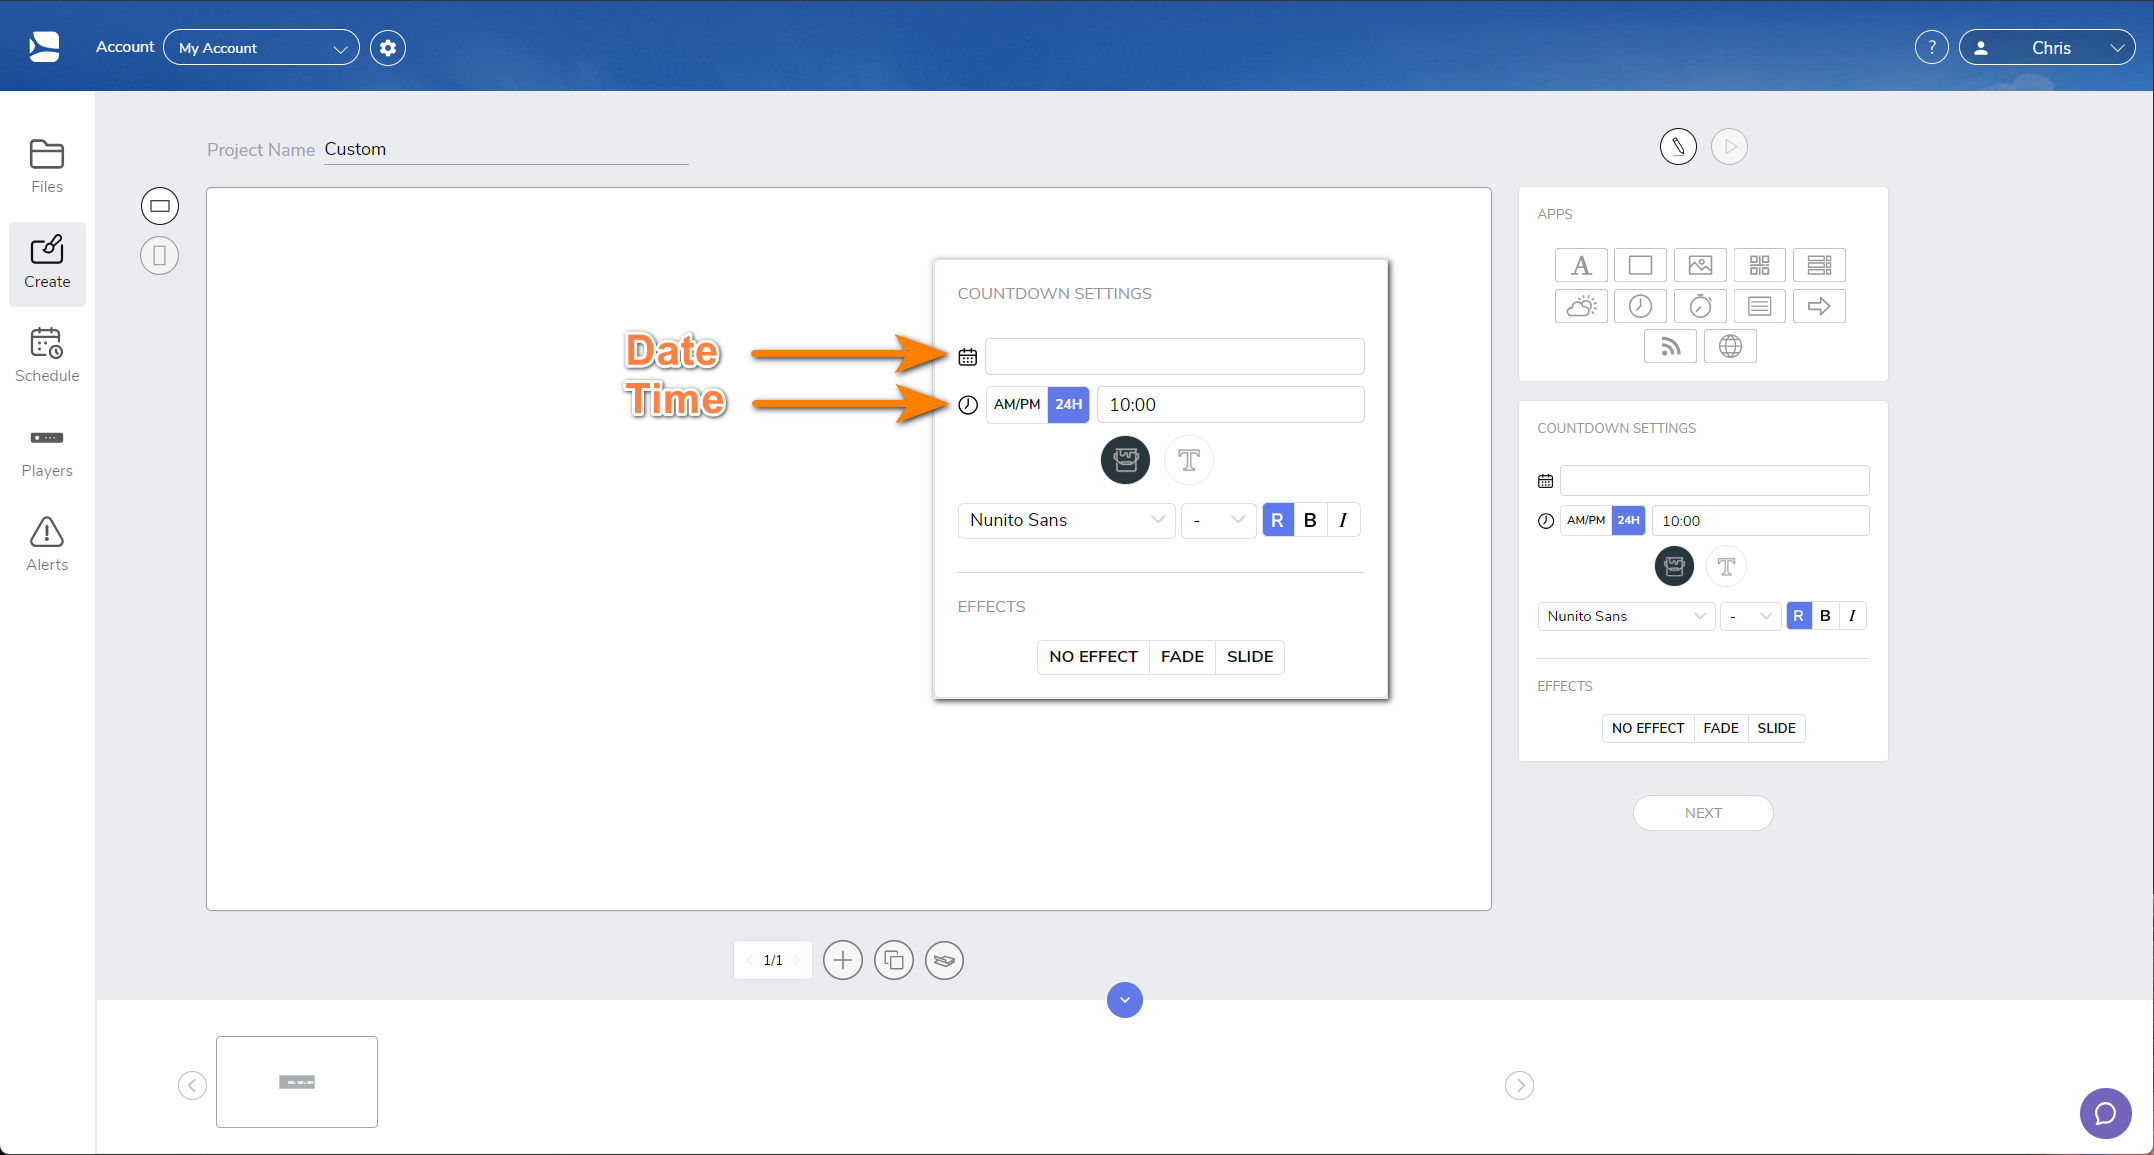Viewport: 2154px width, 1155px height.
Task: Open the Files section in sidebar
Action: tap(47, 166)
